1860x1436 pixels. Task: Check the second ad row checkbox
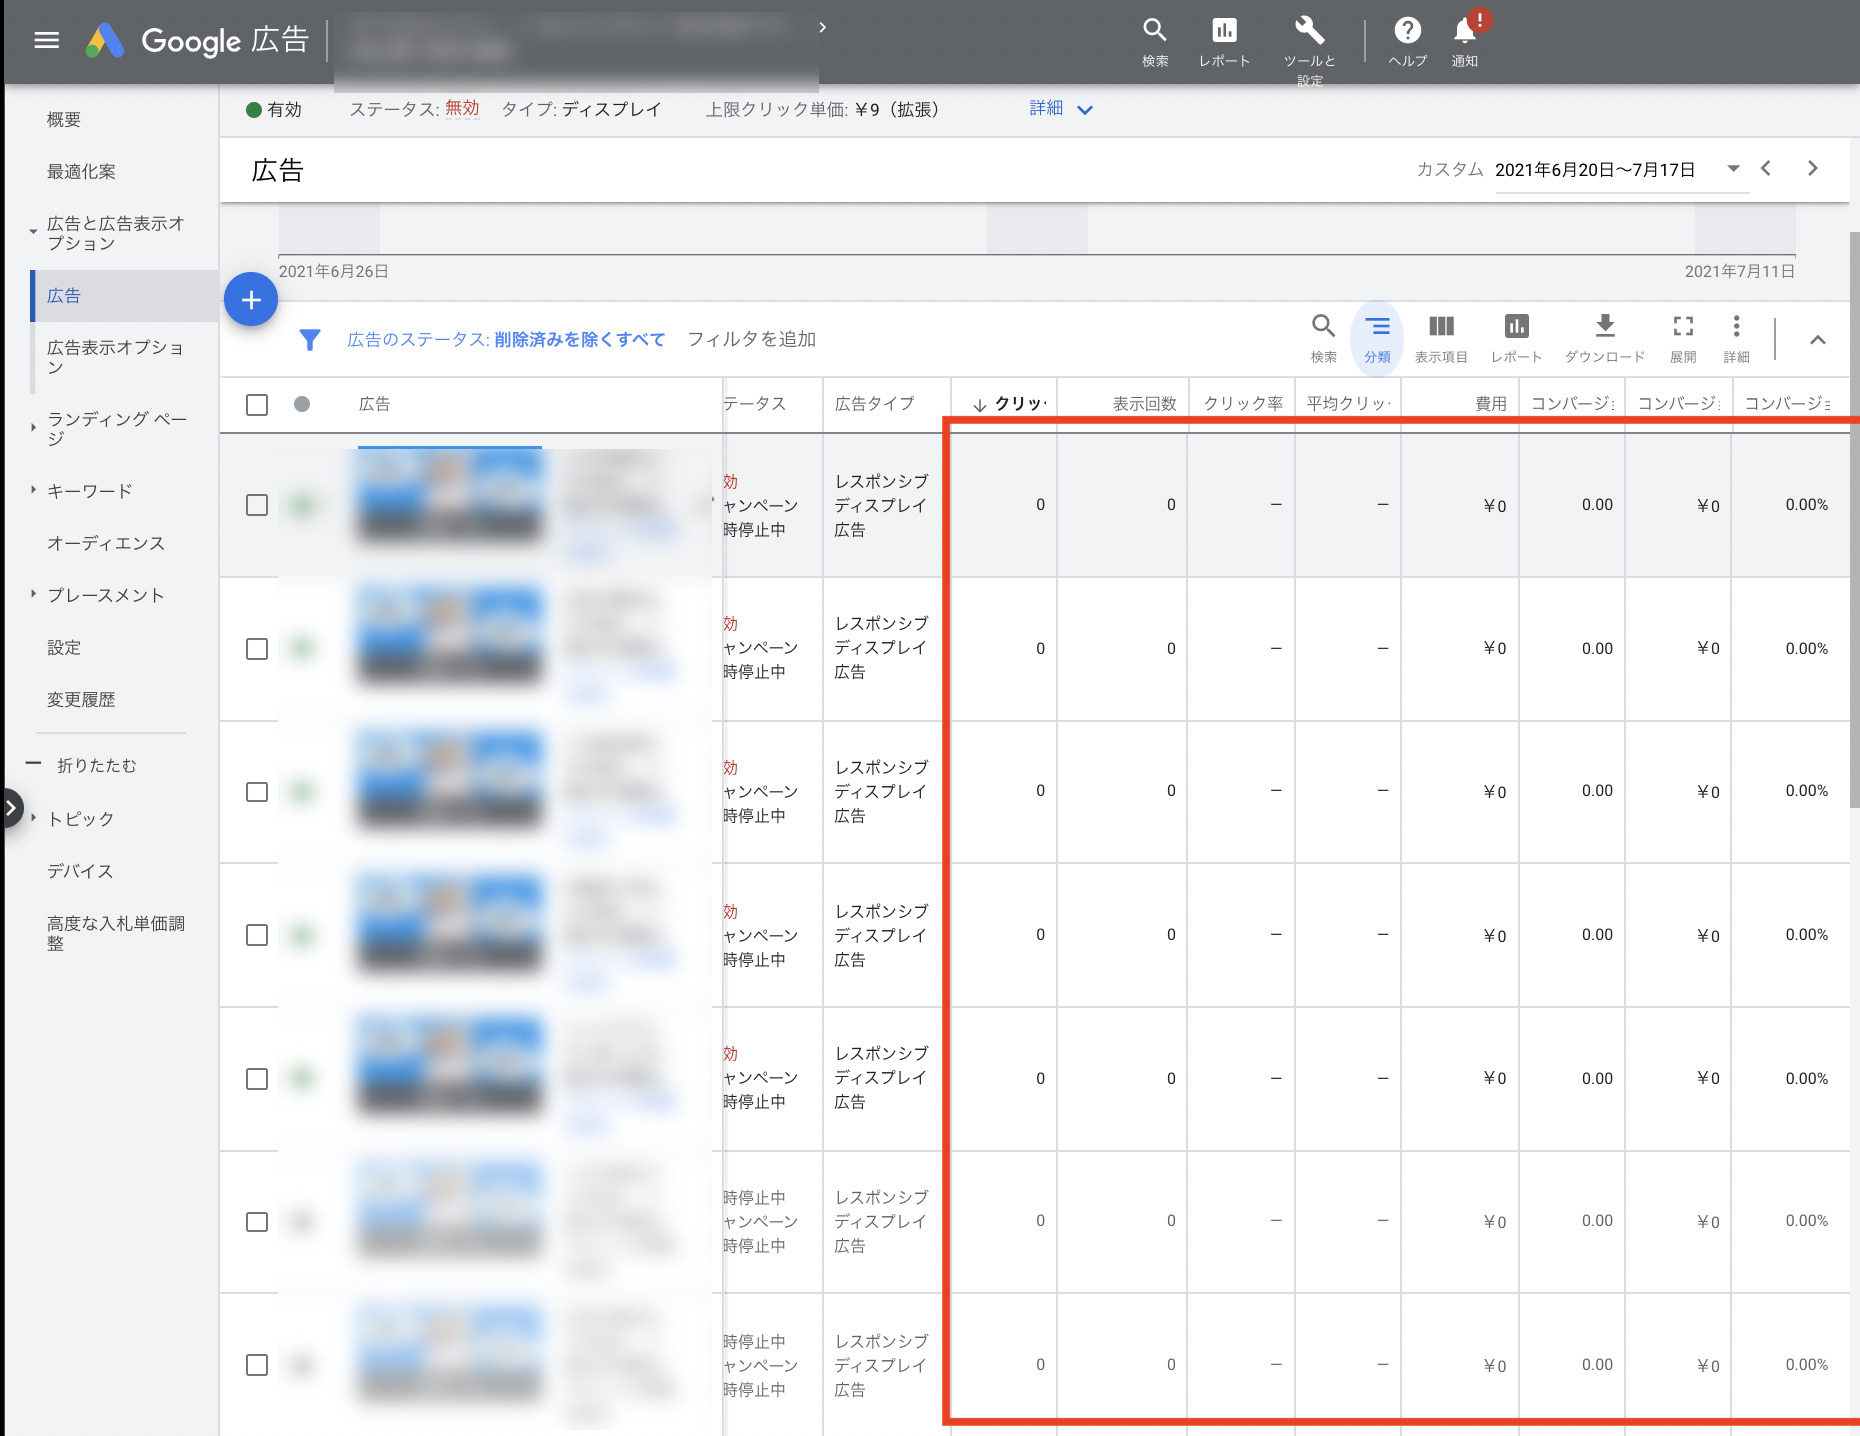[x=257, y=649]
